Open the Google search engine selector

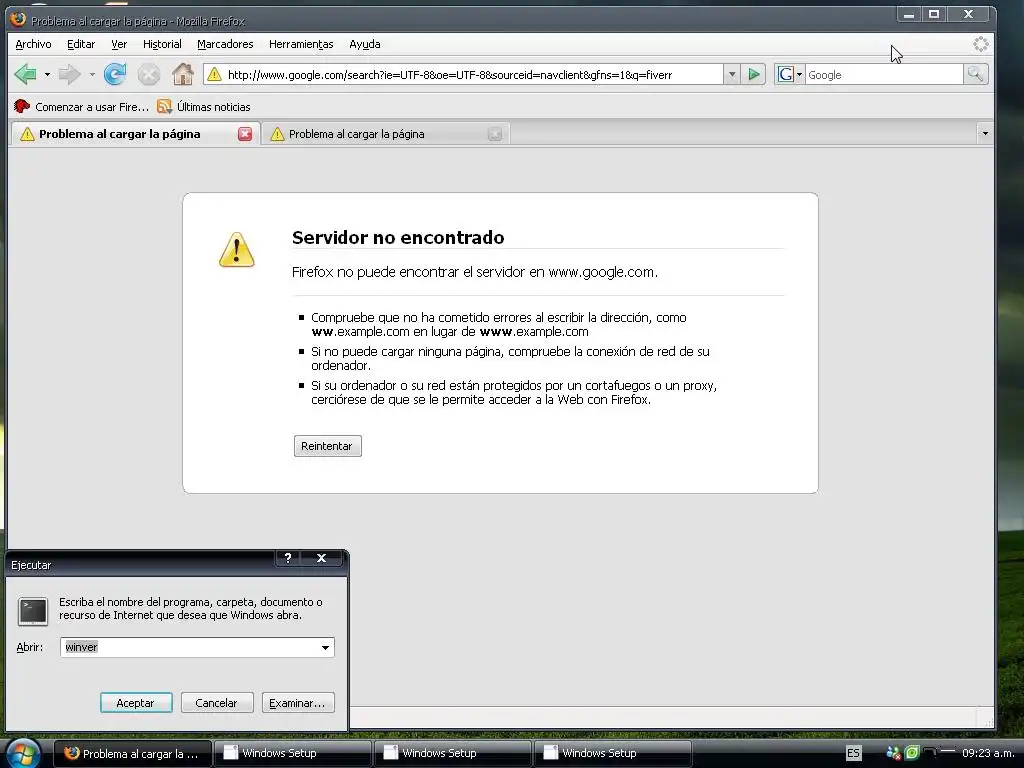coord(790,74)
